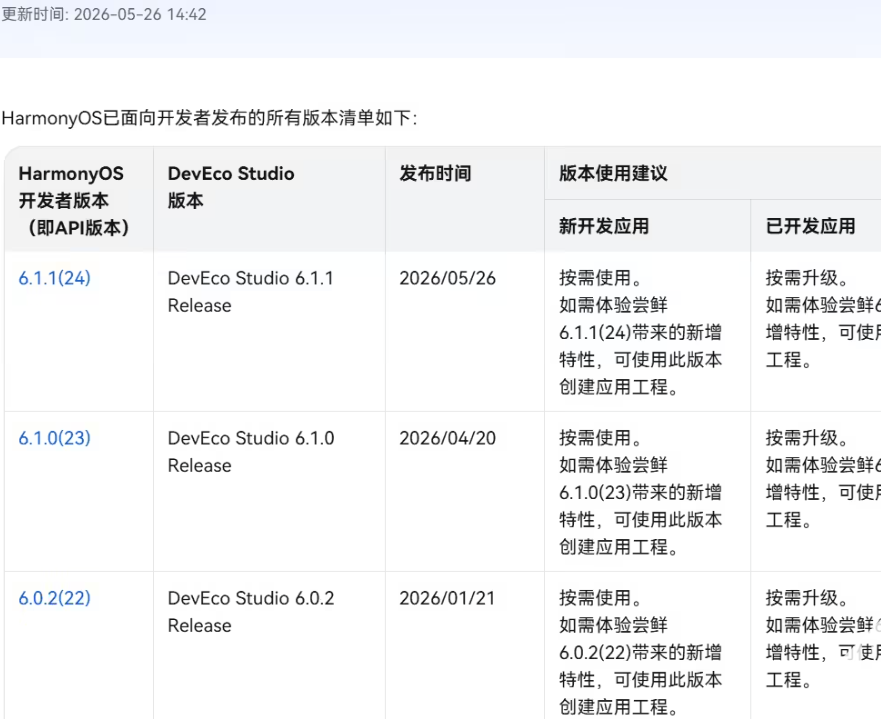Click 按需升级 in the 6.1.1(24) row
Screen dimensions: 881x719
tap(807, 278)
